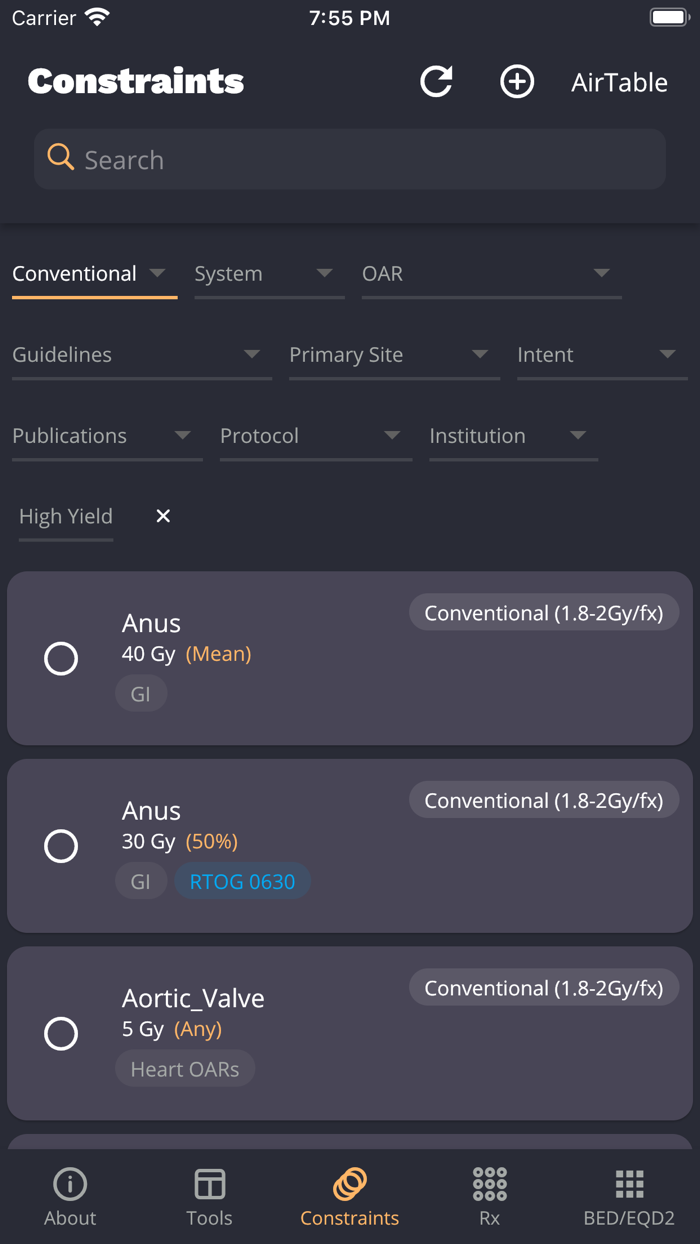The height and width of the screenshot is (1244, 700).
Task: Switch to the Constraints tab
Action: [350, 1197]
